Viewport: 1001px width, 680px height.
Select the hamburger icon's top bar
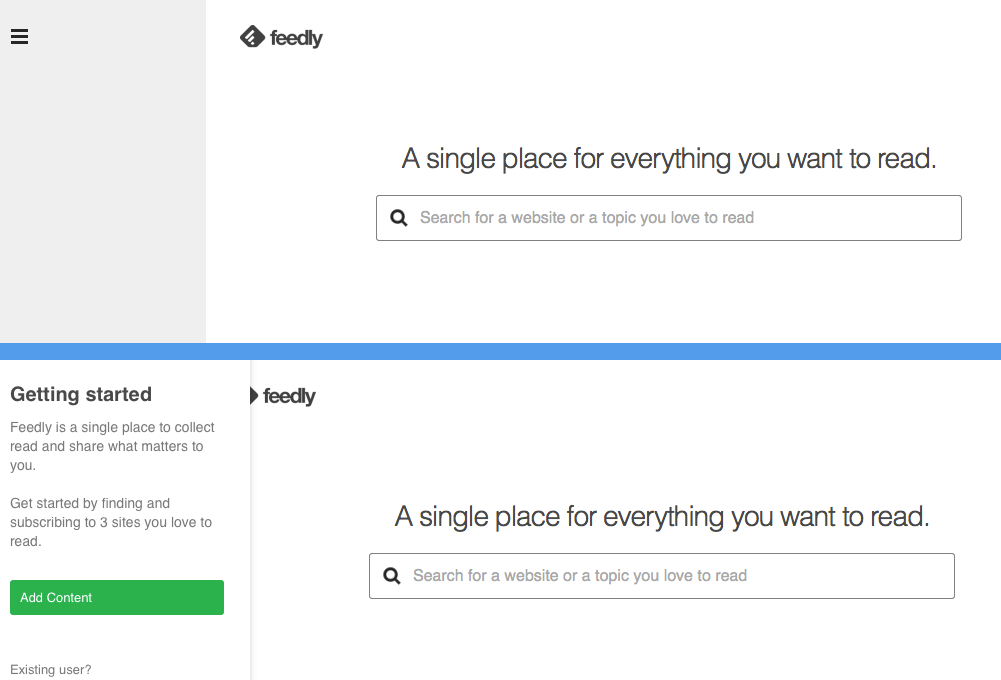[x=19, y=31]
